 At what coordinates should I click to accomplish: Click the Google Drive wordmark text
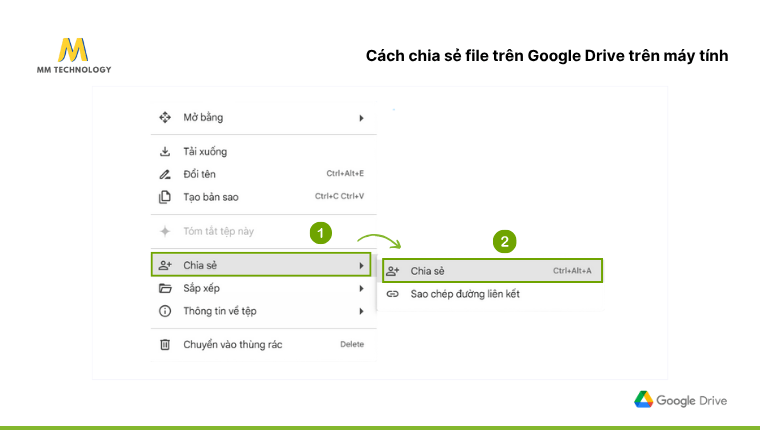coord(692,400)
